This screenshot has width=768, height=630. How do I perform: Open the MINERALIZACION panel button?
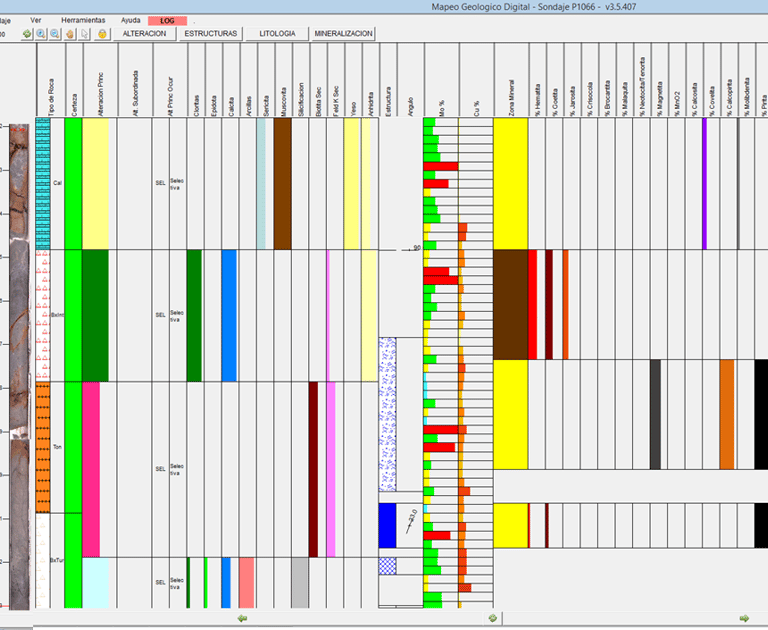tap(343, 33)
